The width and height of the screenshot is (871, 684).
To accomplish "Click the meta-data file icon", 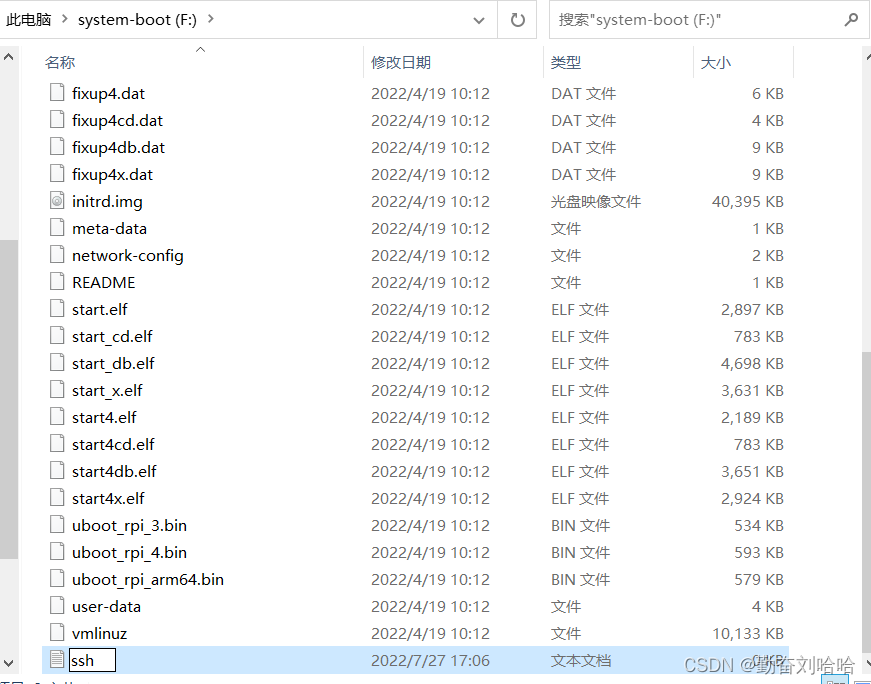I will click(57, 228).
